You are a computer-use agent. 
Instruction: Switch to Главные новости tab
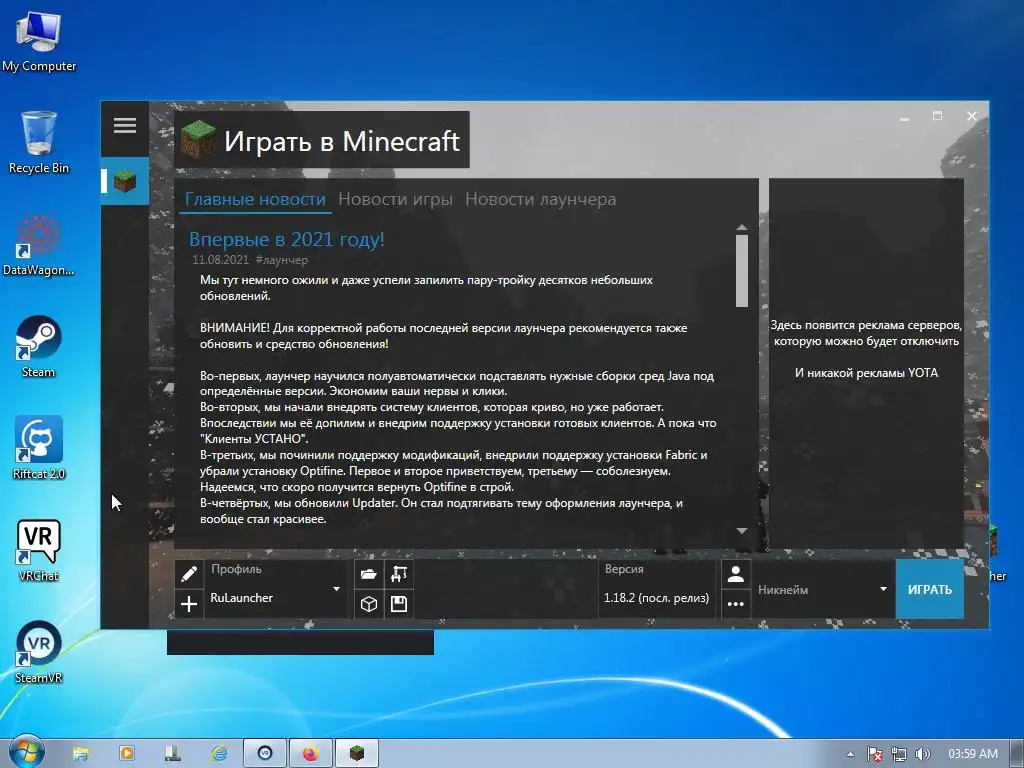coord(255,199)
